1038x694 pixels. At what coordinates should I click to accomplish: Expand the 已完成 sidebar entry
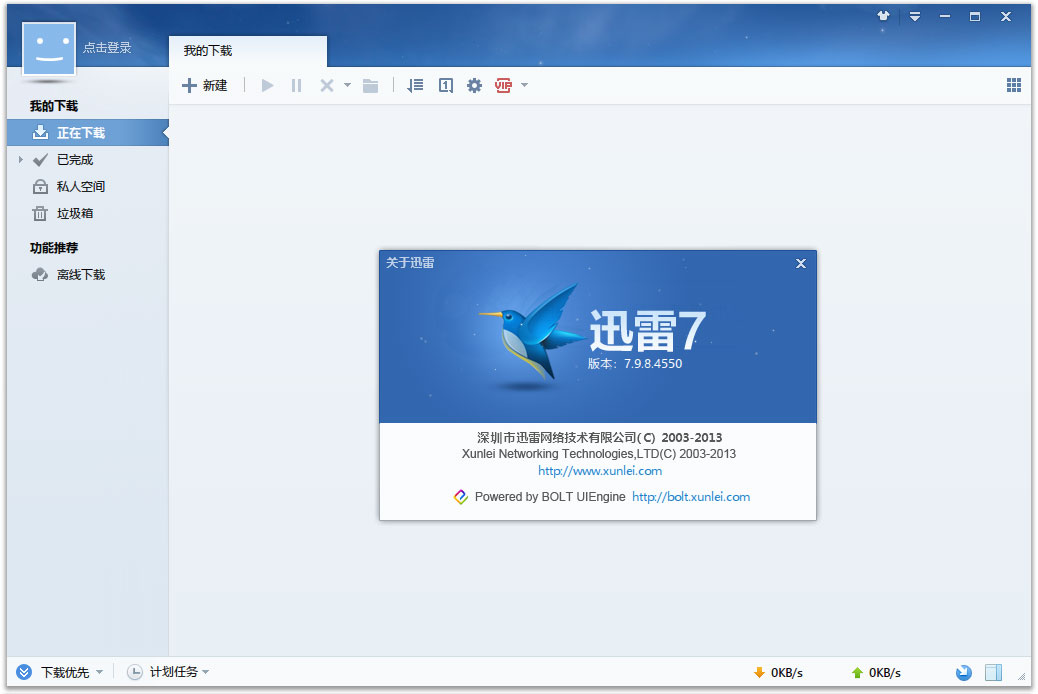(20, 159)
